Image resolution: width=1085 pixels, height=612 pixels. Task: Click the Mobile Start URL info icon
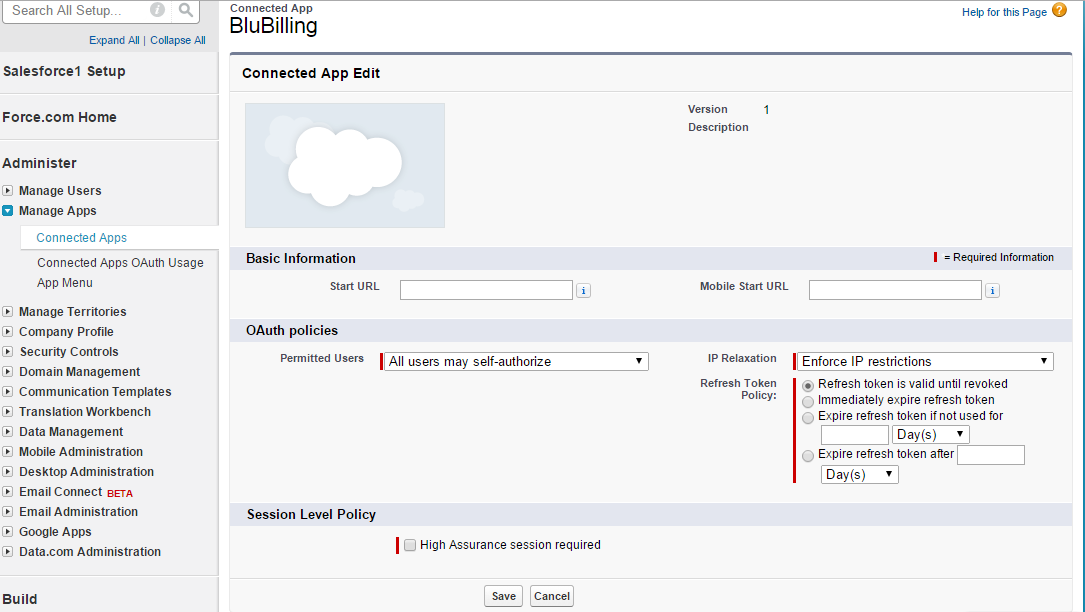pyautogui.click(x=992, y=290)
